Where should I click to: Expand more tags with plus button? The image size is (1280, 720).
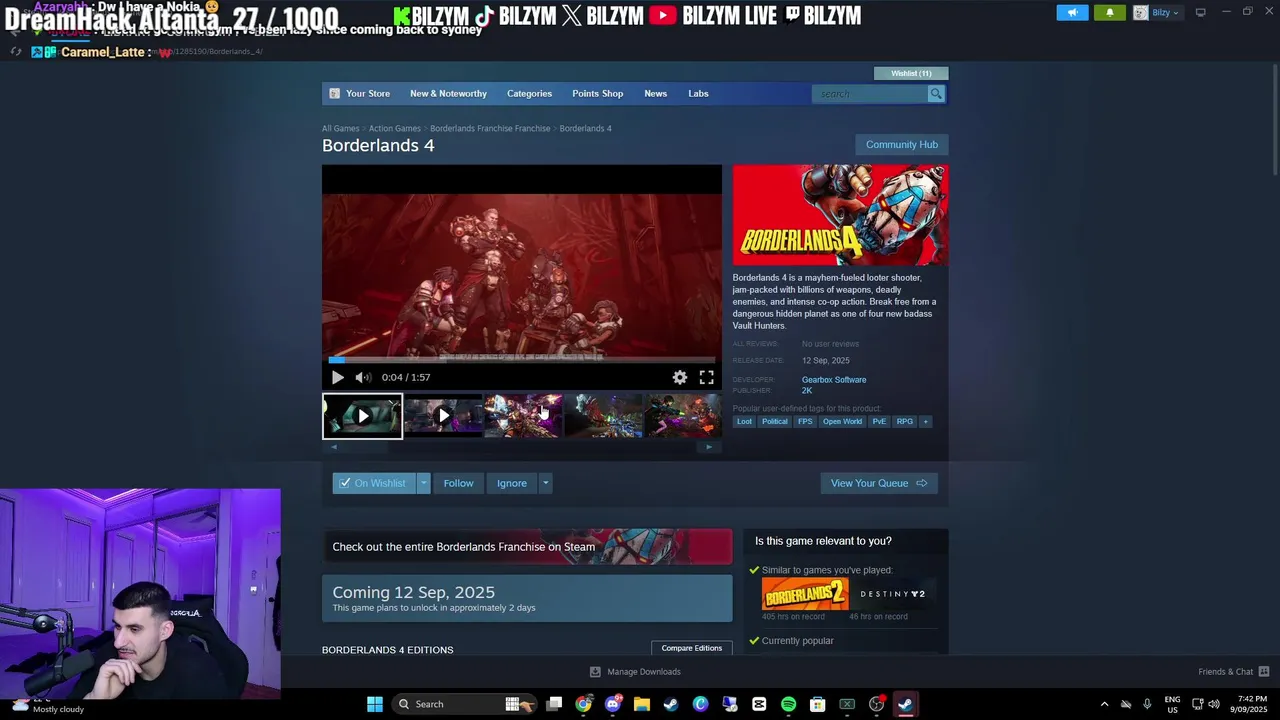tap(925, 422)
